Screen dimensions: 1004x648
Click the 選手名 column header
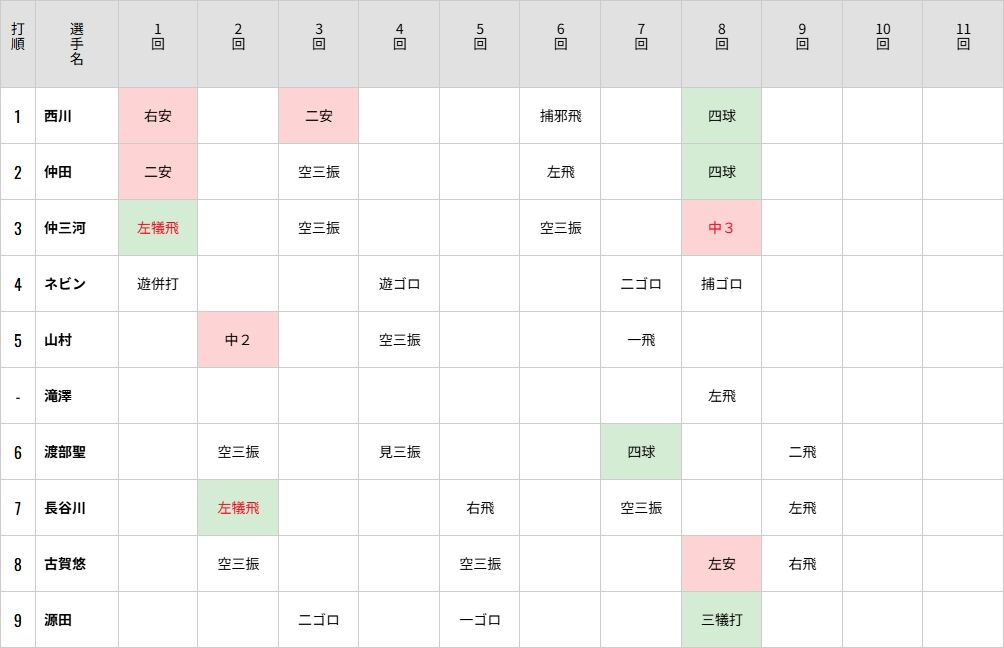[77, 43]
